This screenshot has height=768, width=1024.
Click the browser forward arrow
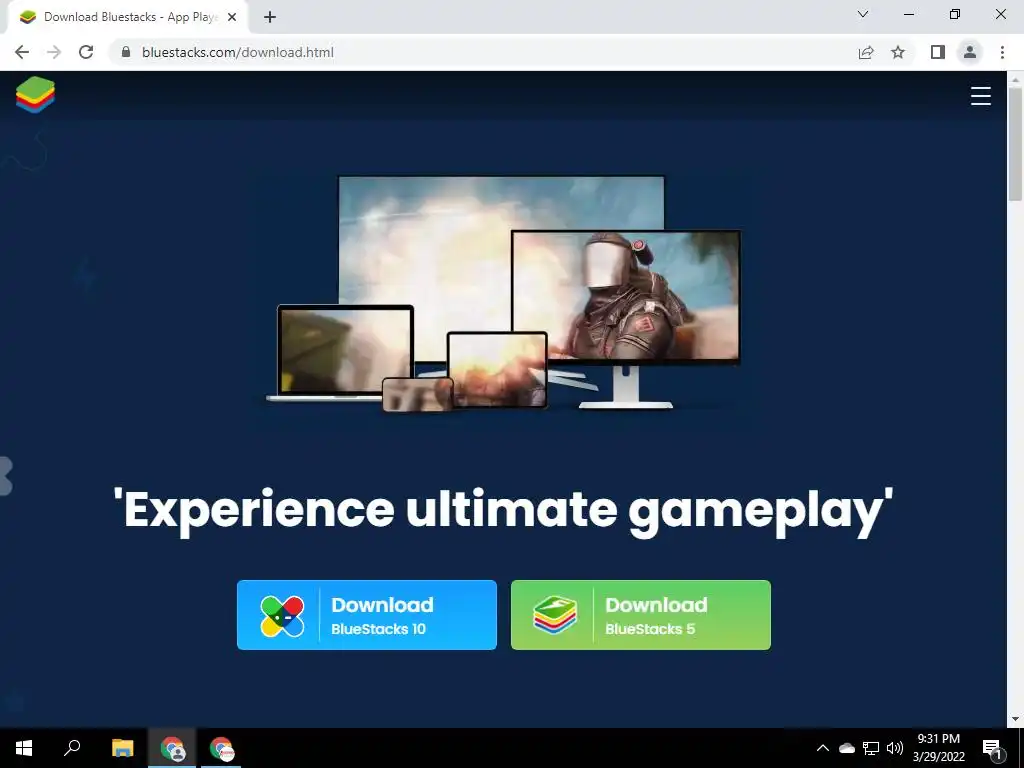(54, 52)
